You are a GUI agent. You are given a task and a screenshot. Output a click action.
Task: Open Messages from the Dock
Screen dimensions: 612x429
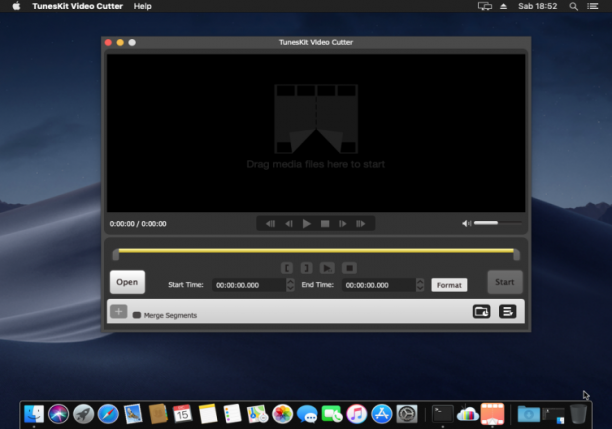pos(307,414)
